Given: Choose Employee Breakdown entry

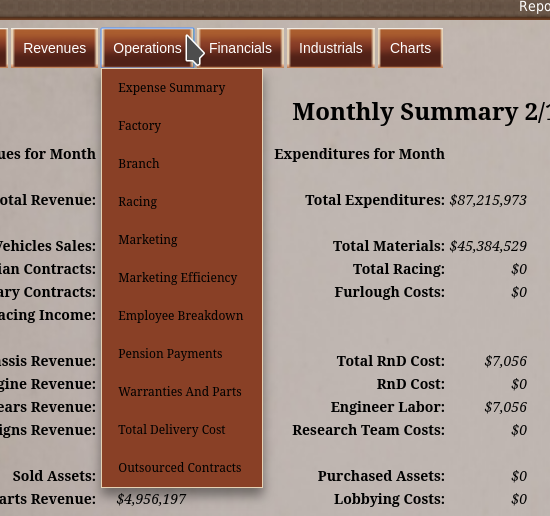Looking at the screenshot, I should [x=182, y=315].
